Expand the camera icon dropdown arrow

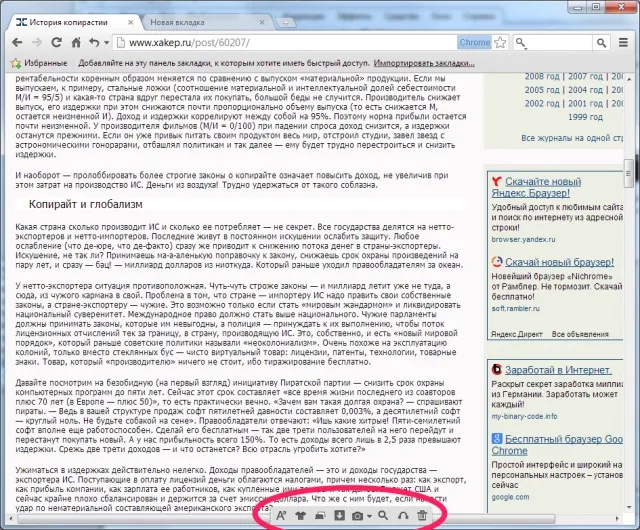[x=369, y=517]
